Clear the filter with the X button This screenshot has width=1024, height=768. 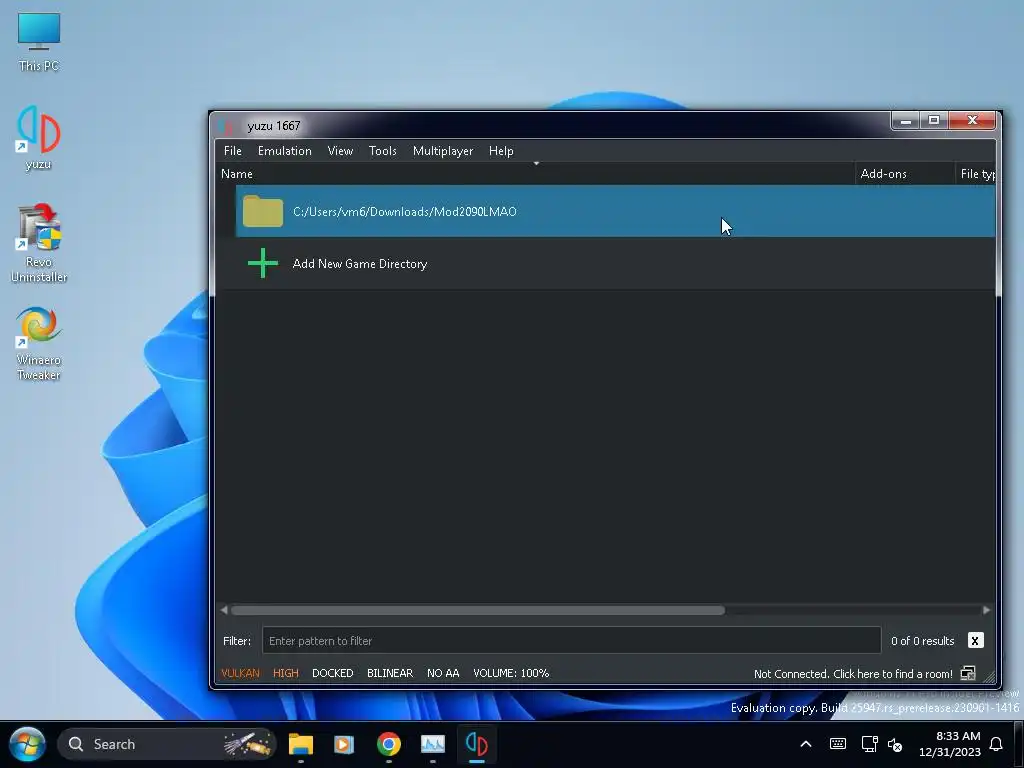tap(975, 641)
